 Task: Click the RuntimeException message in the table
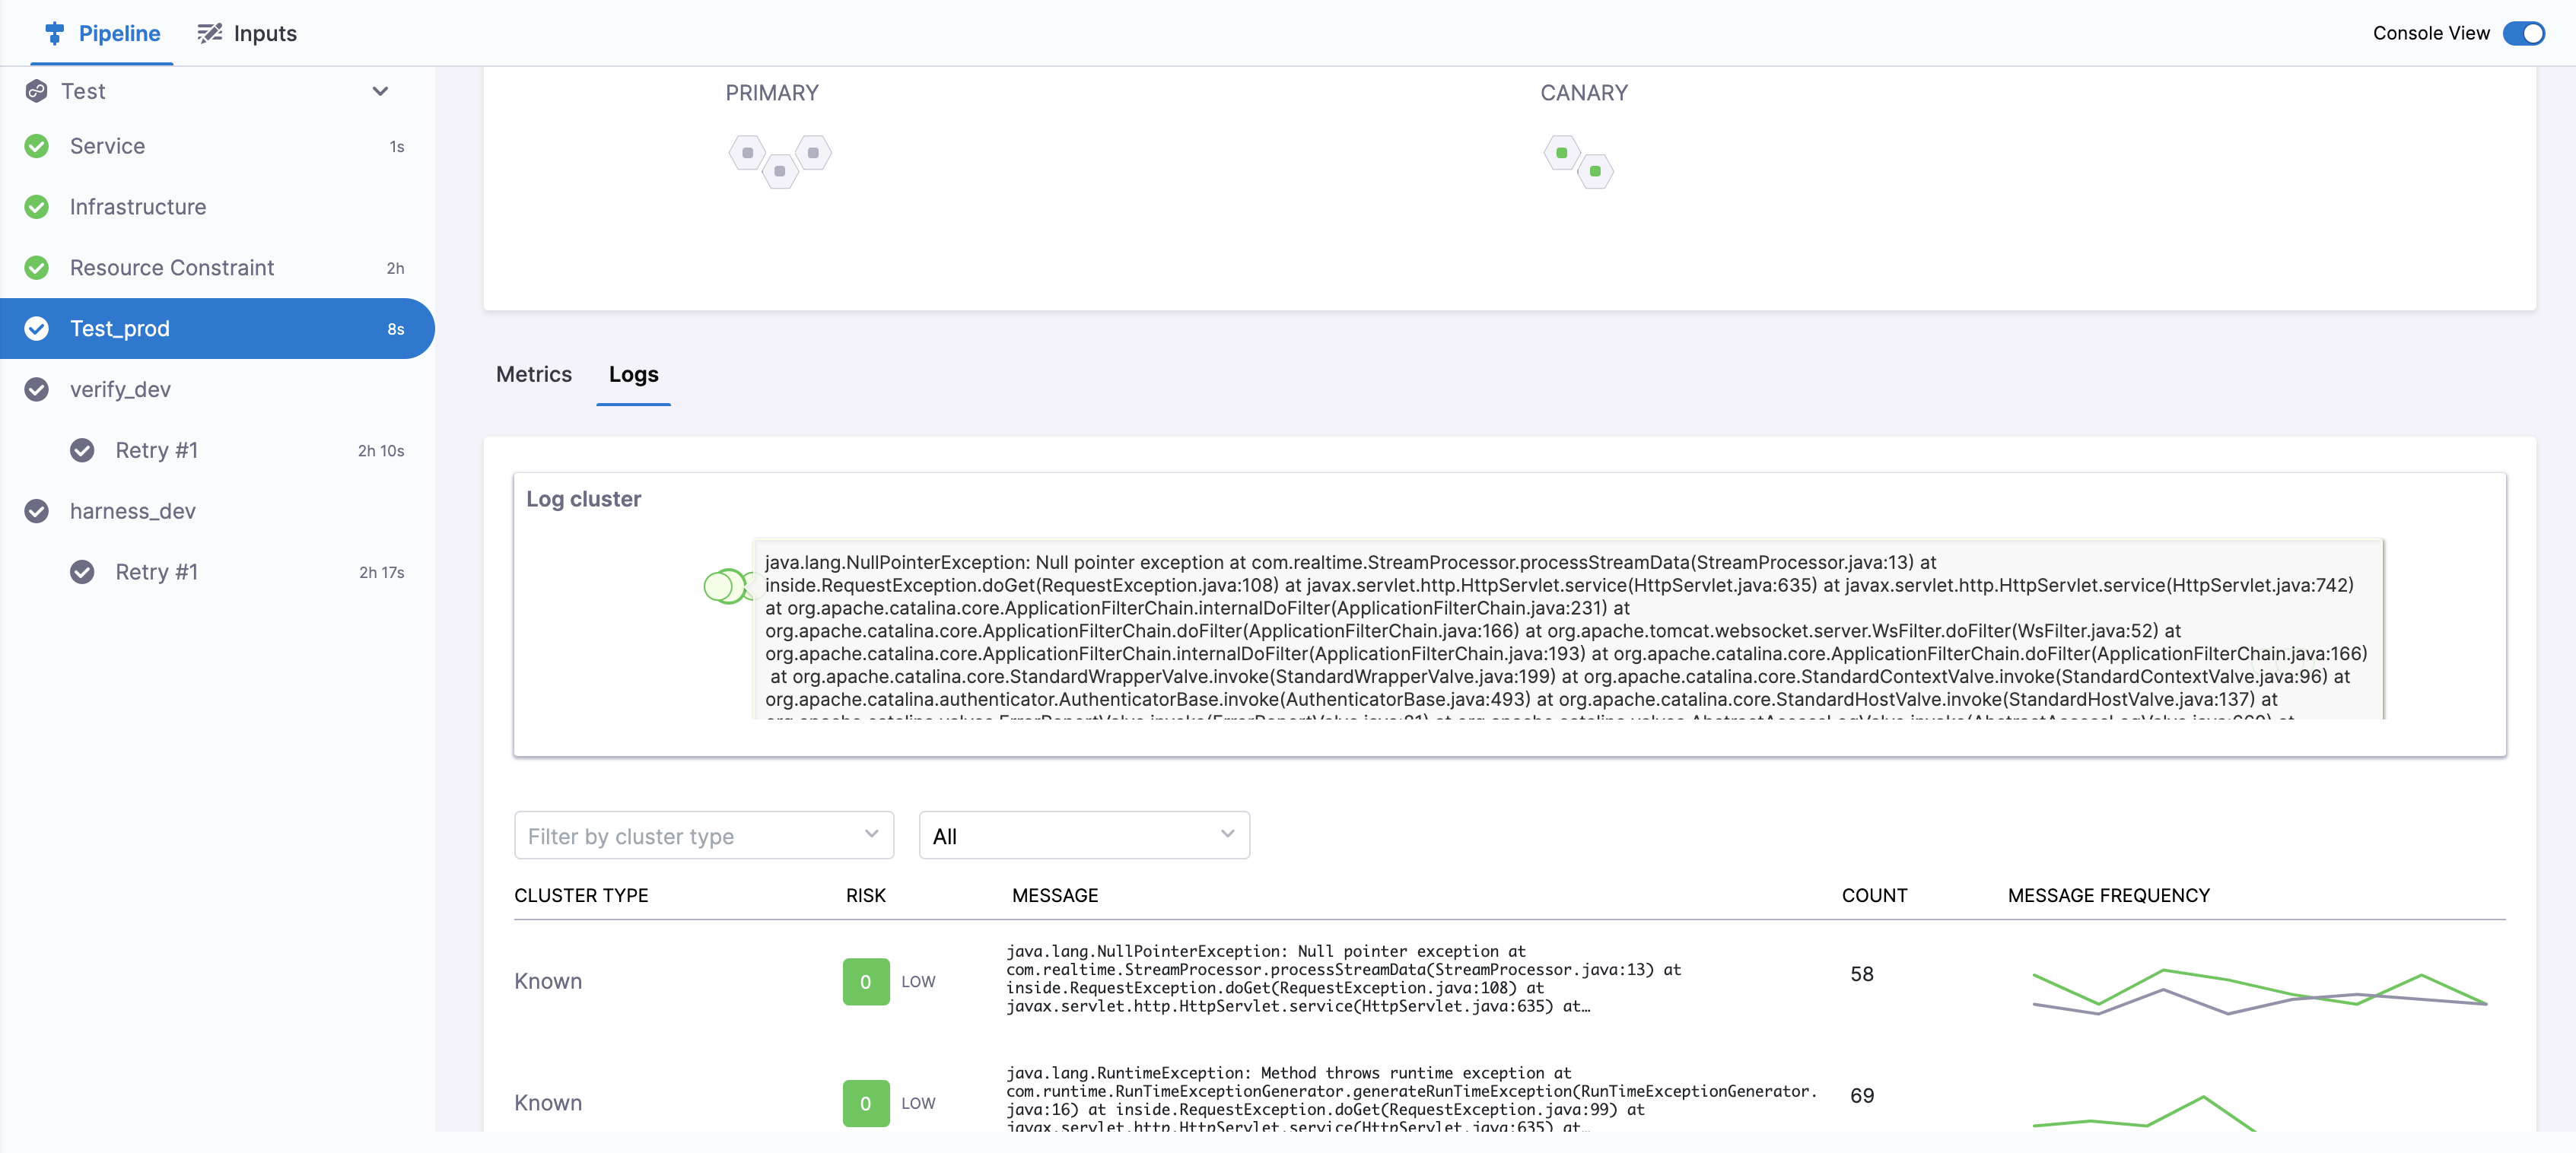tap(1411, 1100)
